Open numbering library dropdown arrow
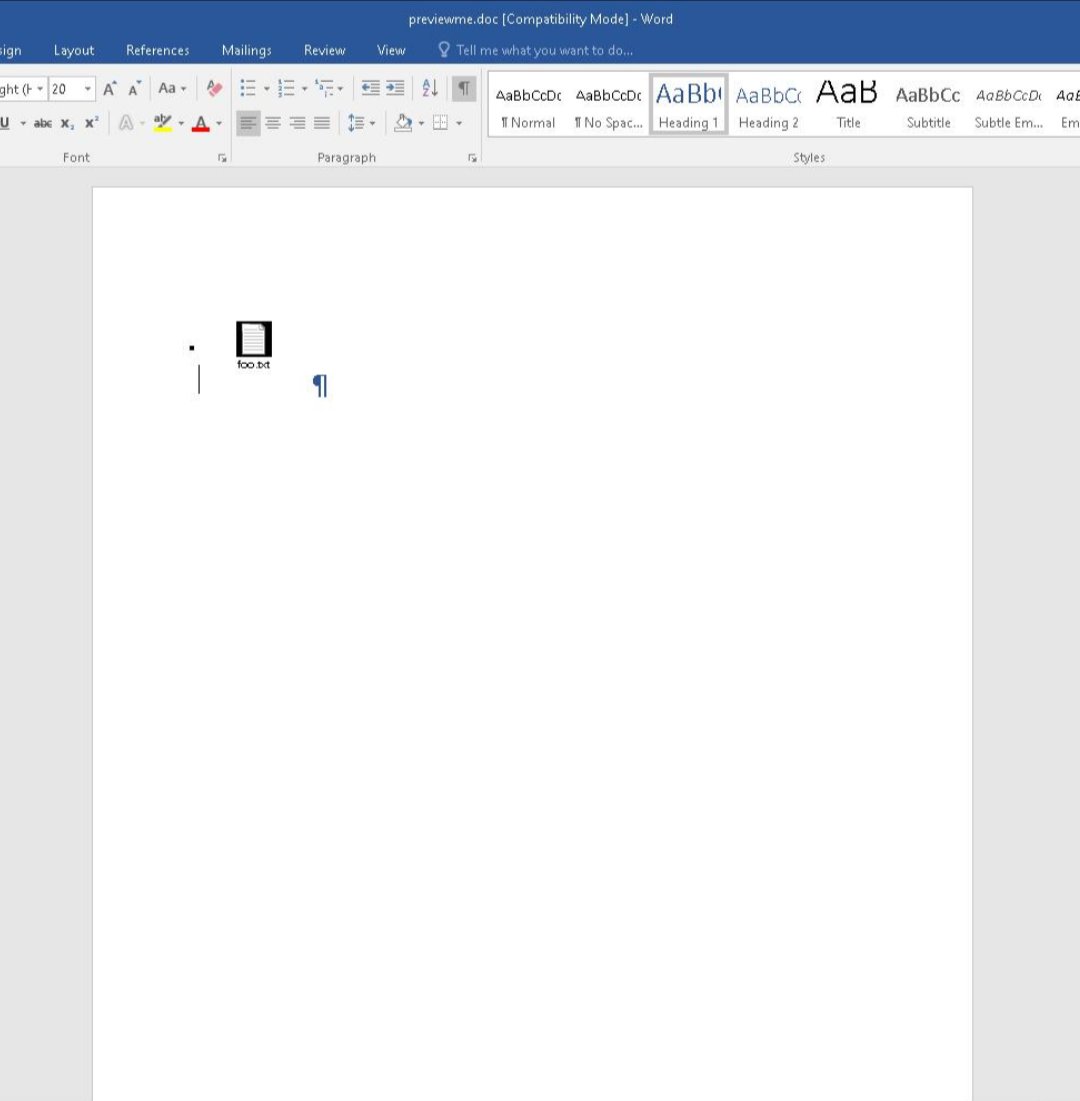The height and width of the screenshot is (1101, 1080). pos(304,88)
